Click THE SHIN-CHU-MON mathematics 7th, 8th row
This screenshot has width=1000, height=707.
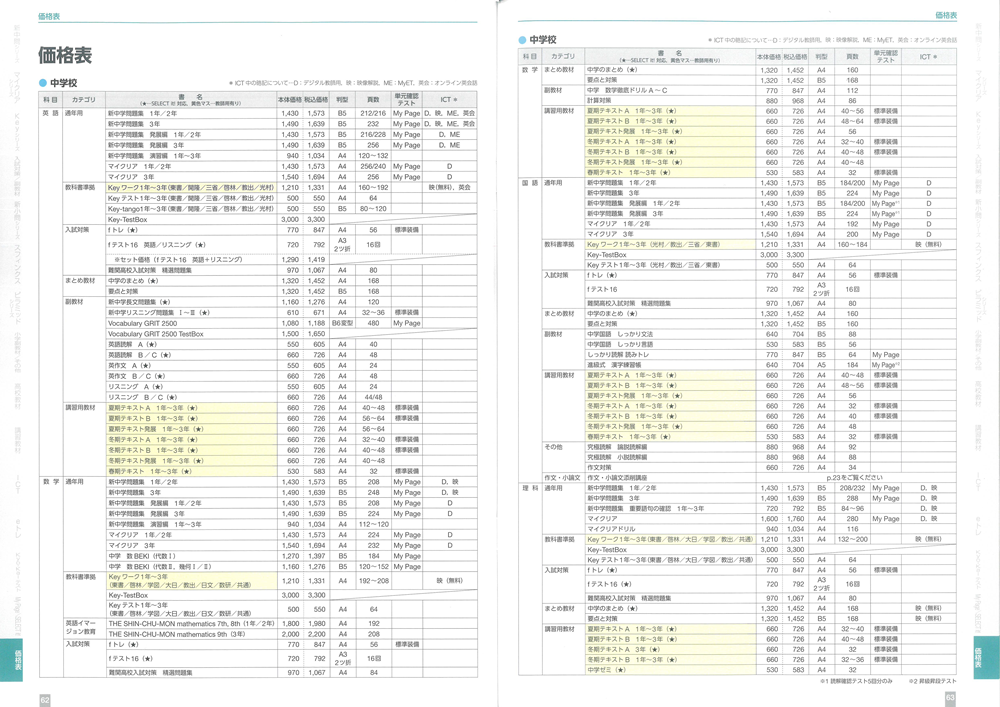(191, 623)
